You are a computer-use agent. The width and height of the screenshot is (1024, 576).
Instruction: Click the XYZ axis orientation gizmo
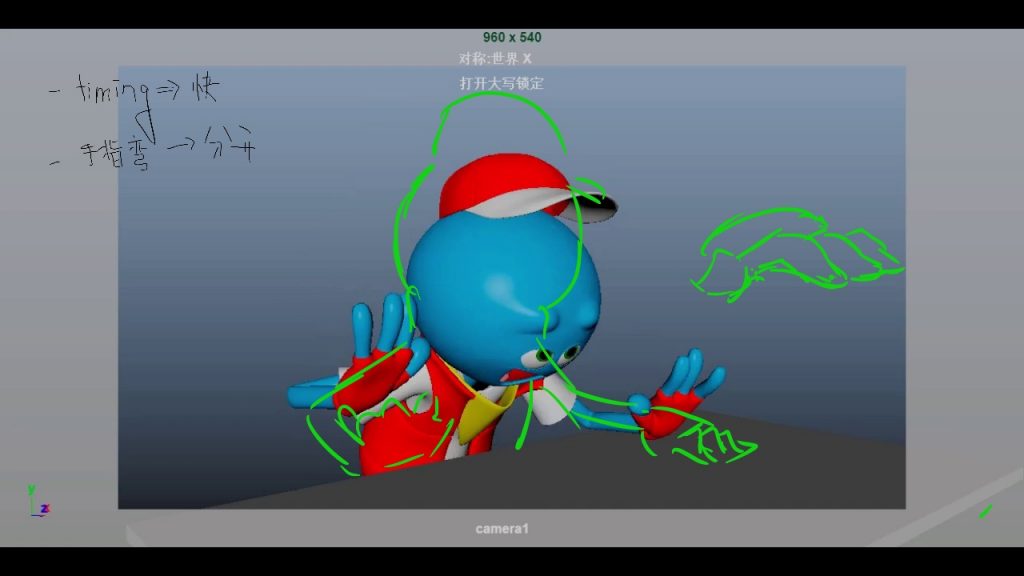coord(38,501)
